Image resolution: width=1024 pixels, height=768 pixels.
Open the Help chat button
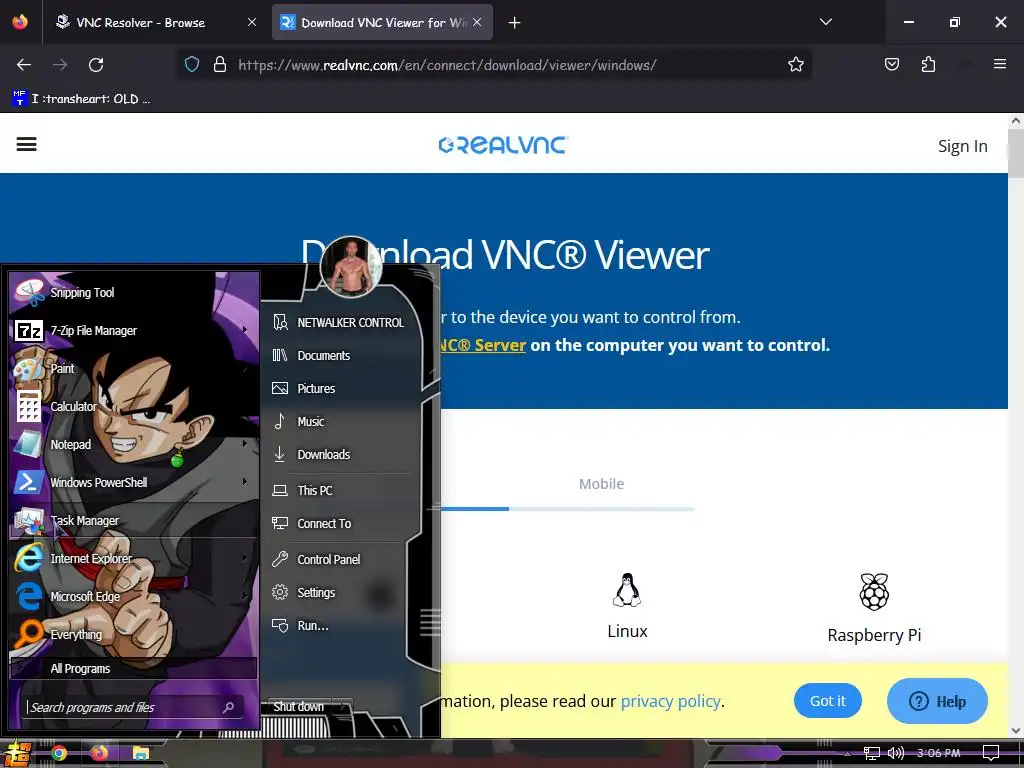click(x=936, y=701)
